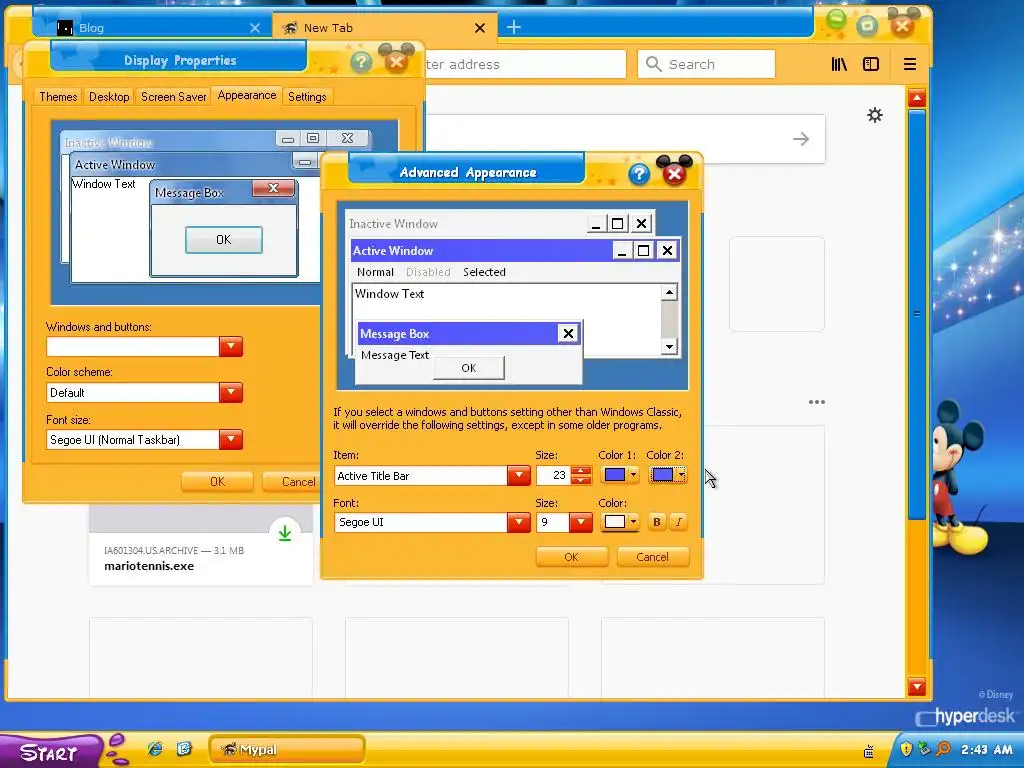Open the Start menu
1024x768 pixels.
pyautogui.click(x=51, y=751)
